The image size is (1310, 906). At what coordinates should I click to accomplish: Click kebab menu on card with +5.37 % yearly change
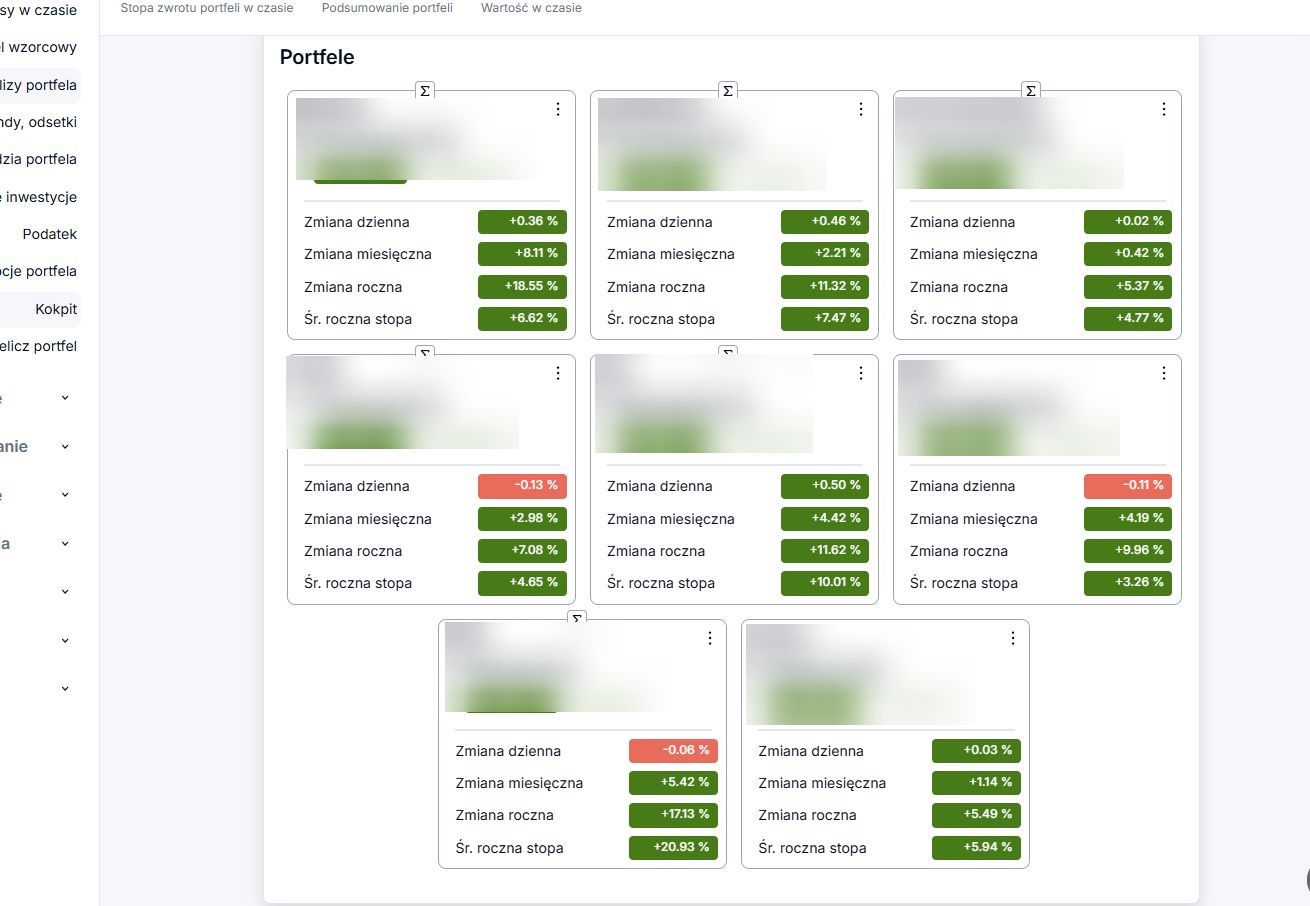(1164, 109)
